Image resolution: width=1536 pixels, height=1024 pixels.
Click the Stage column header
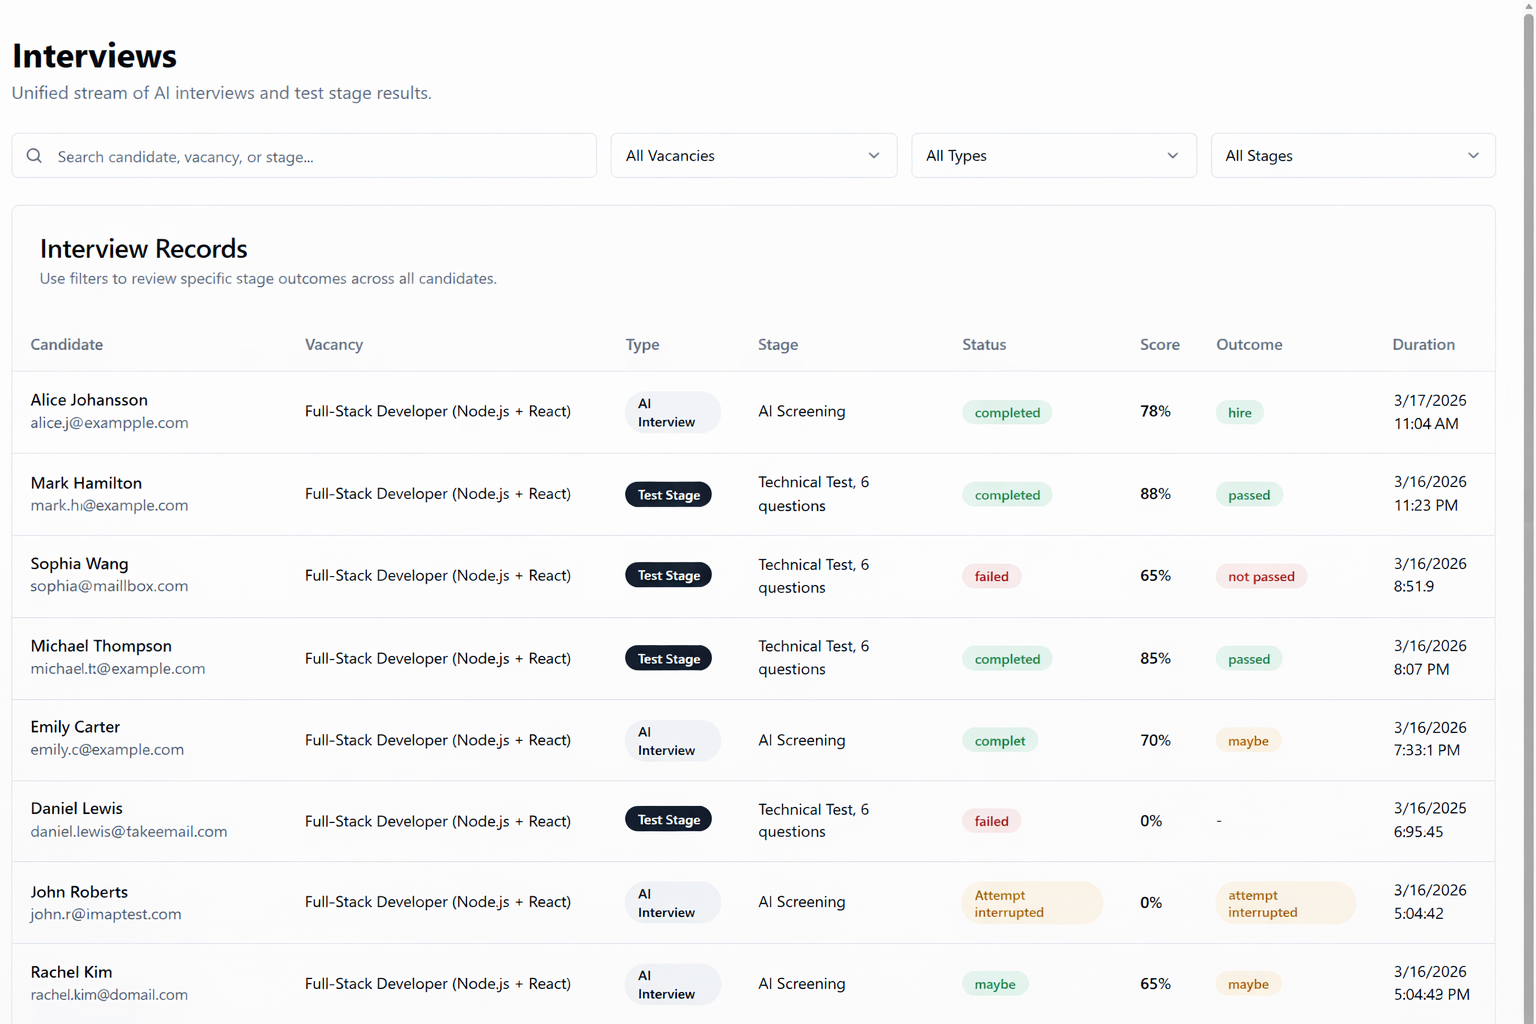(x=778, y=344)
